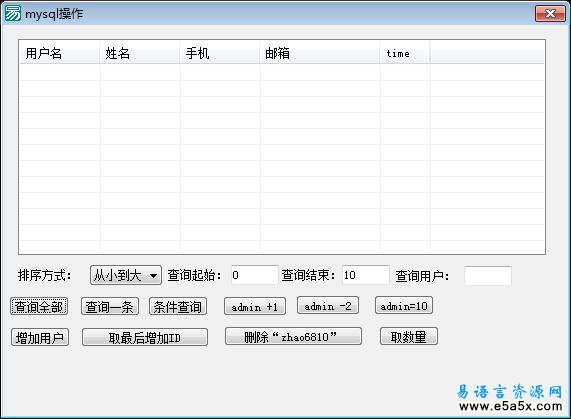
Task: Run the 条件查询 button
Action: point(178,306)
